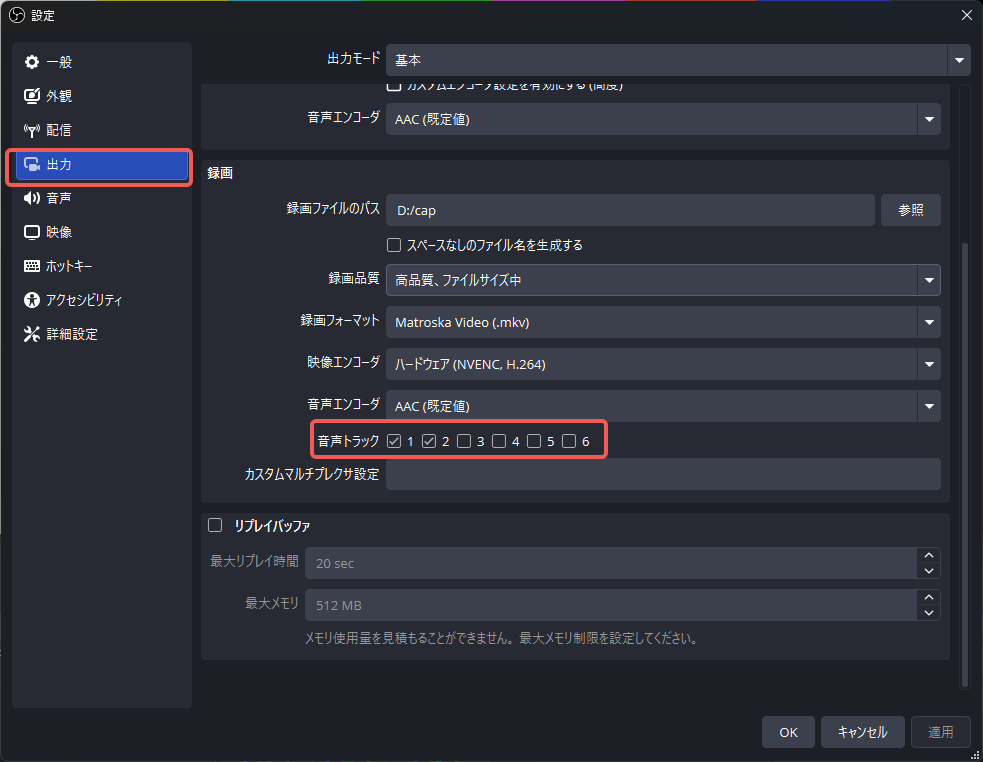Toggle audio track 2 checkbox
Viewport: 983px width, 762px height.
(x=429, y=441)
